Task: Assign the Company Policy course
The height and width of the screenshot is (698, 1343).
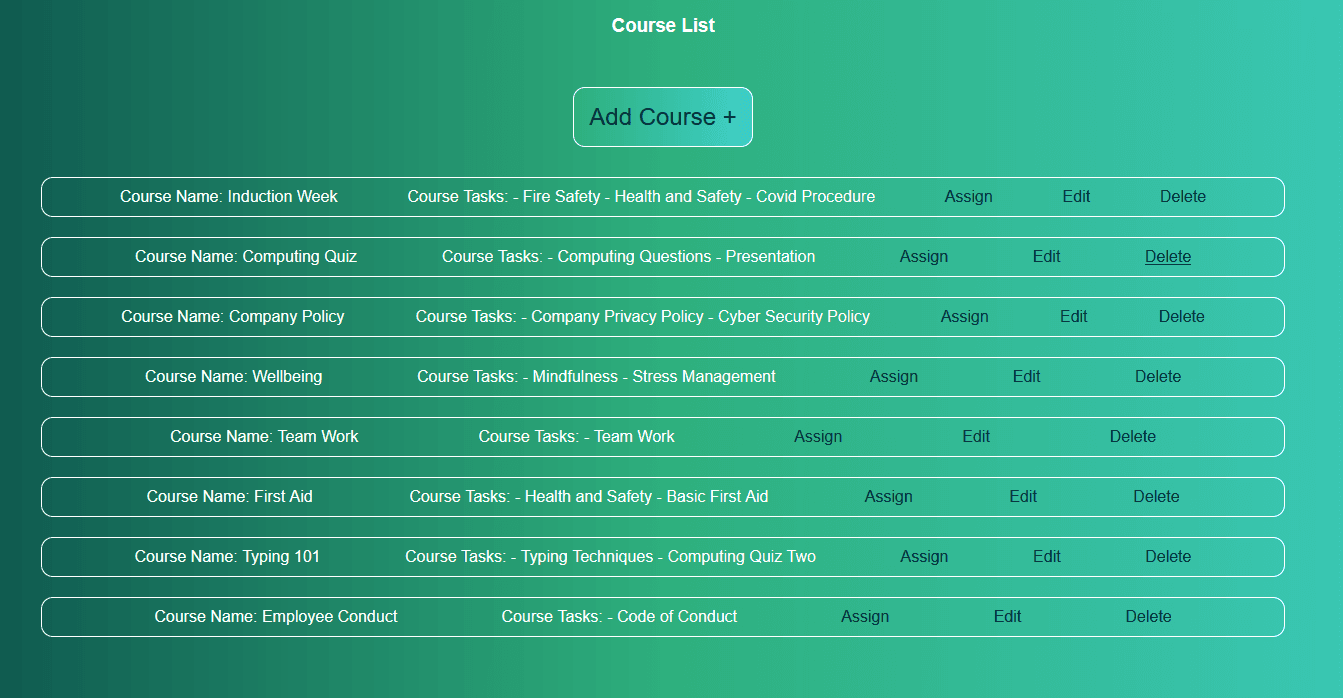Action: 963,317
